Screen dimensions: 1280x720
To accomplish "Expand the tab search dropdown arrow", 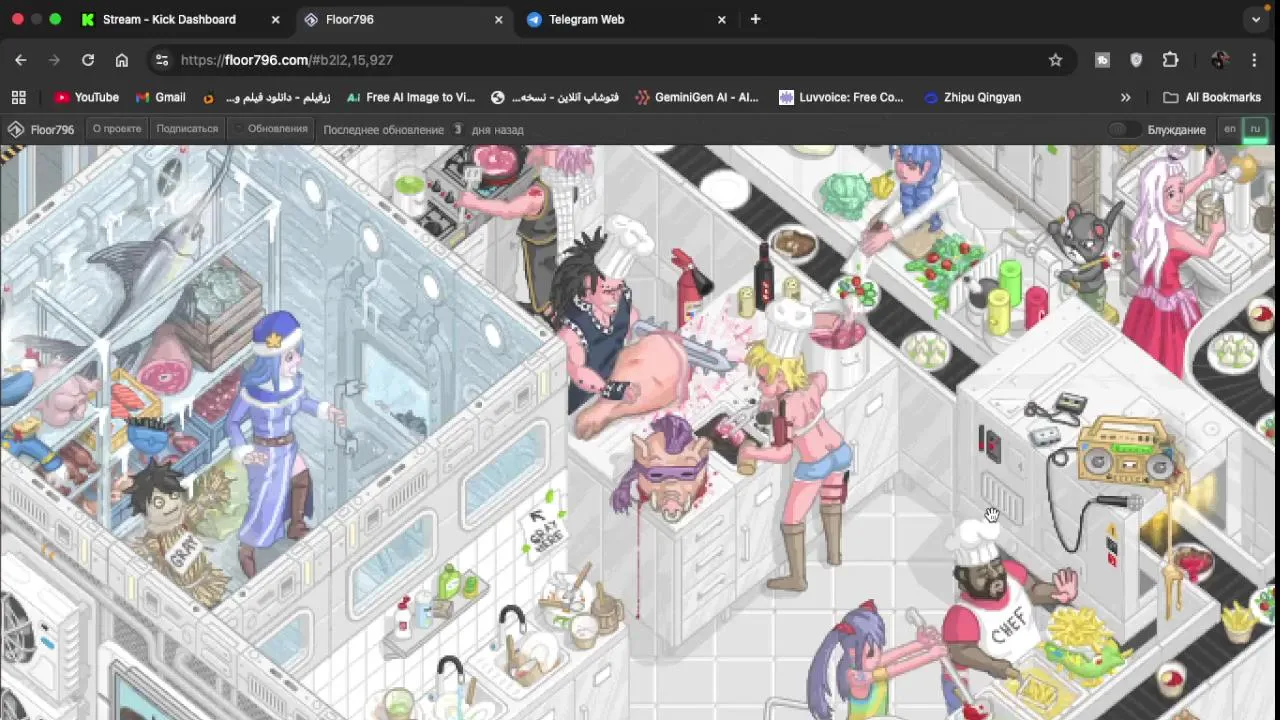I will coord(1256,19).
